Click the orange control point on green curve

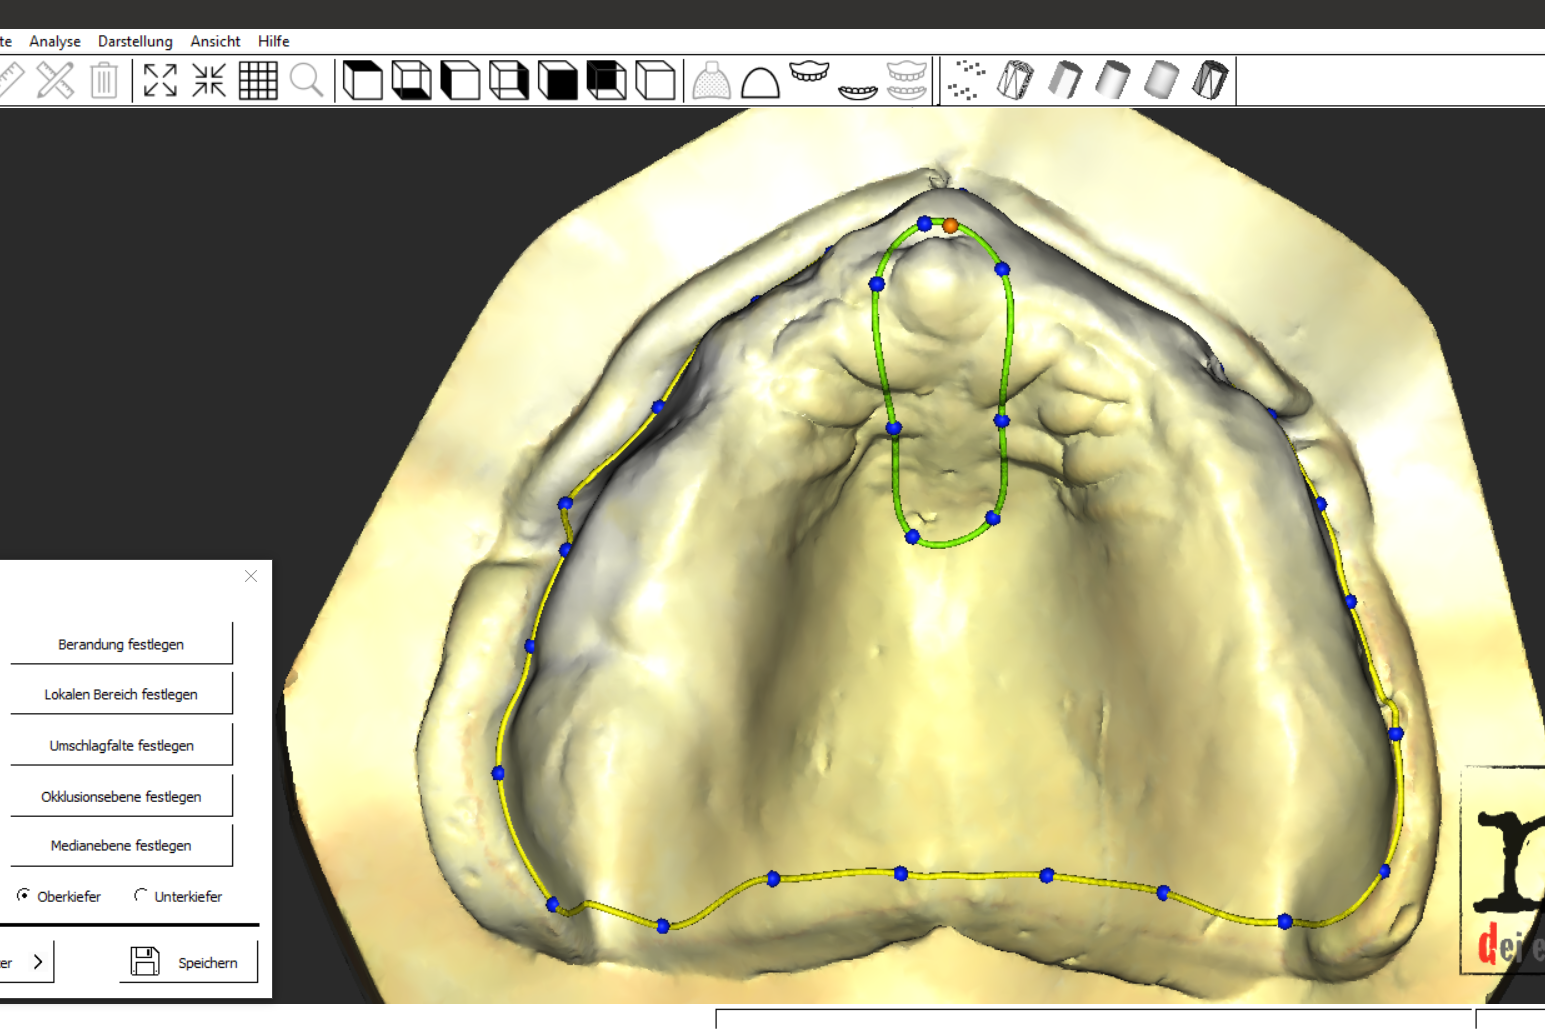950,226
